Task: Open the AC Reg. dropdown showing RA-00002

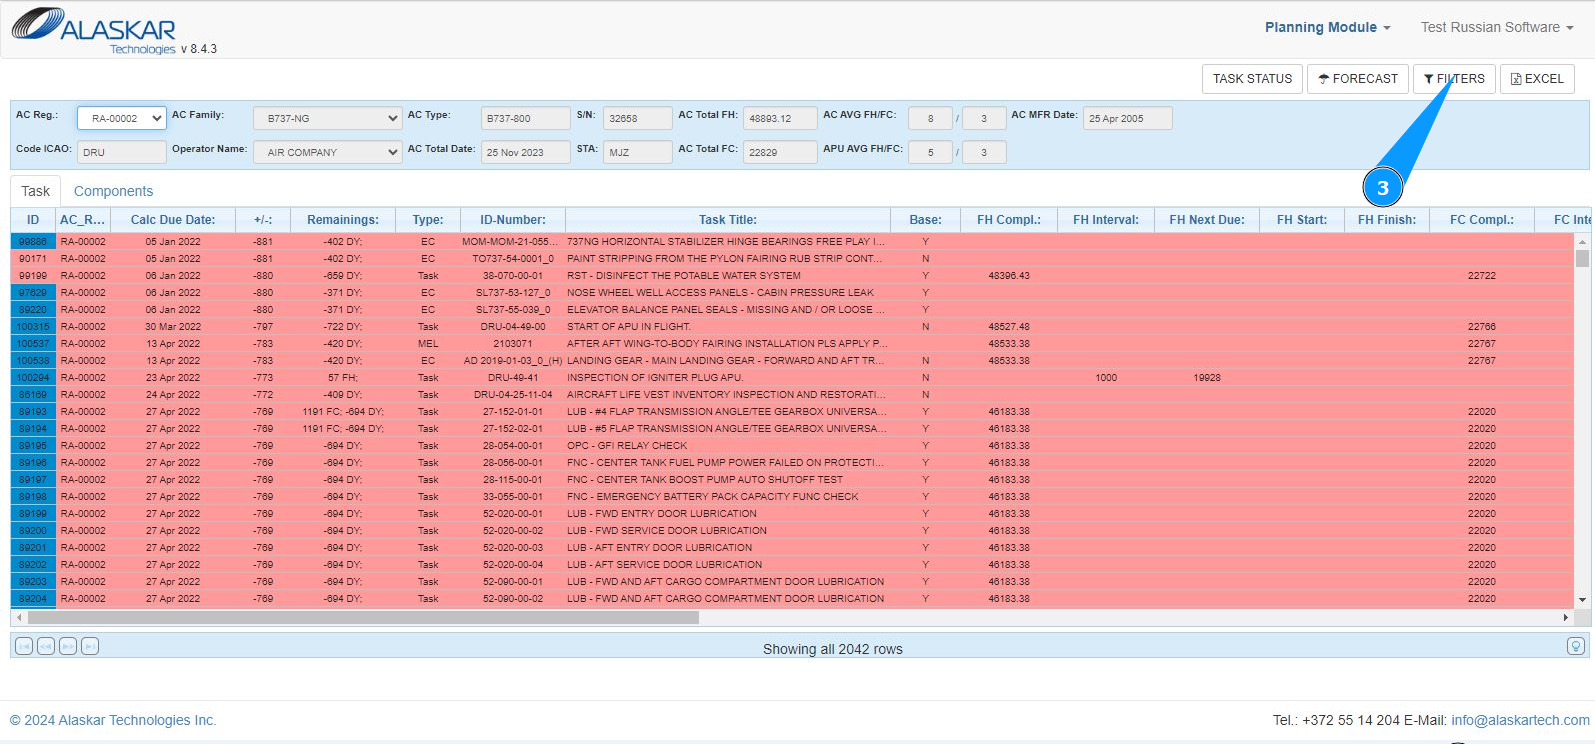Action: coord(122,118)
